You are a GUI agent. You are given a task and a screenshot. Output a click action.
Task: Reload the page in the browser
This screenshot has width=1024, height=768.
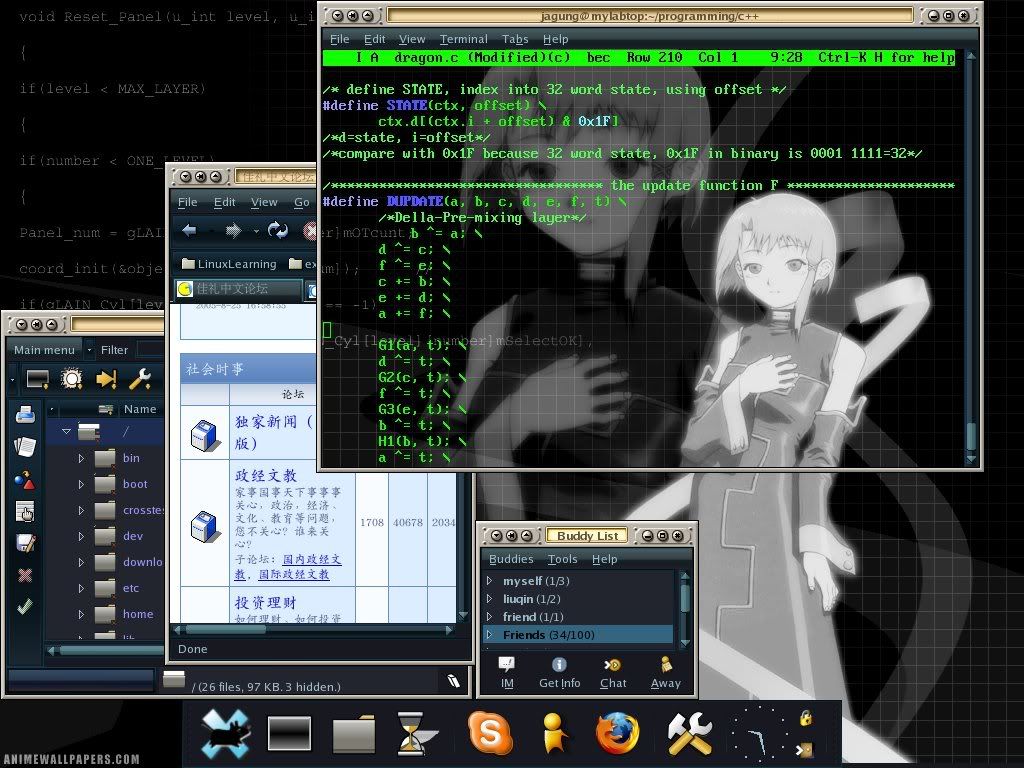pos(278,231)
